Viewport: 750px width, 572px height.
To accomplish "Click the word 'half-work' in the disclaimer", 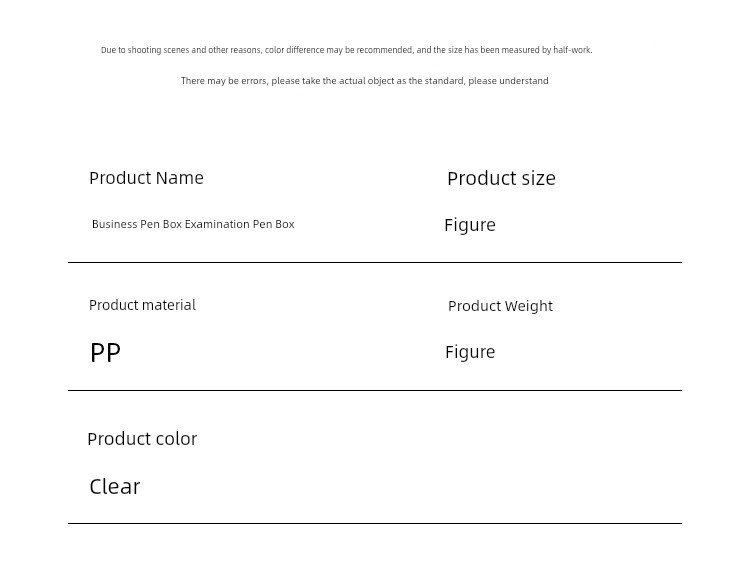I will 572,50.
